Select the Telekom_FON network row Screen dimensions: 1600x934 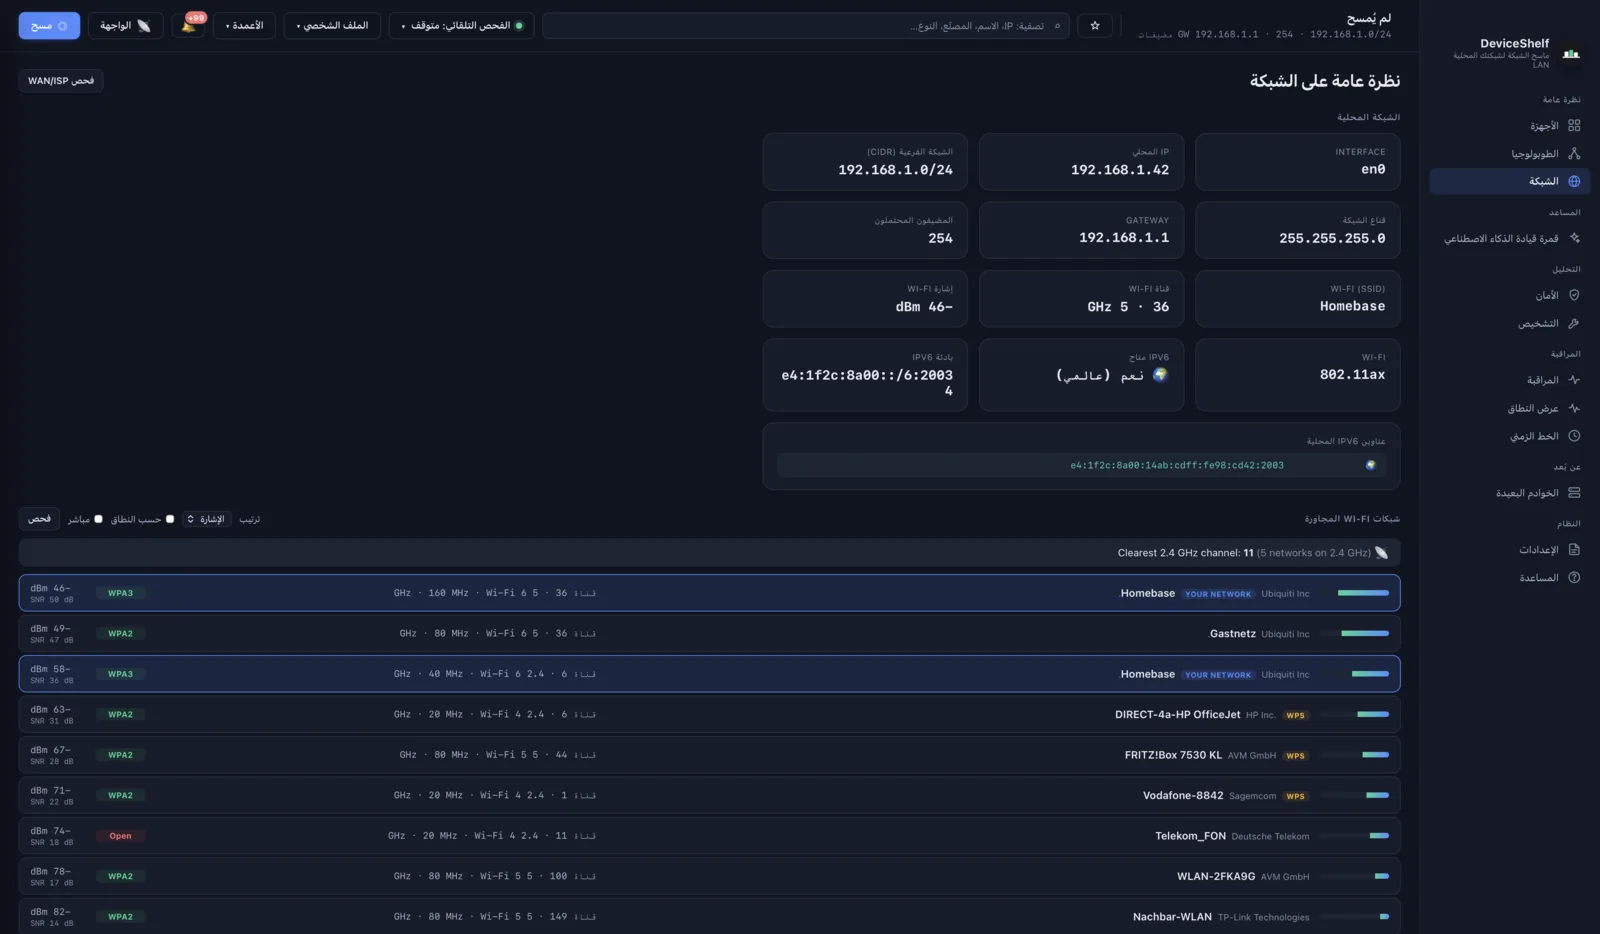tap(709, 836)
